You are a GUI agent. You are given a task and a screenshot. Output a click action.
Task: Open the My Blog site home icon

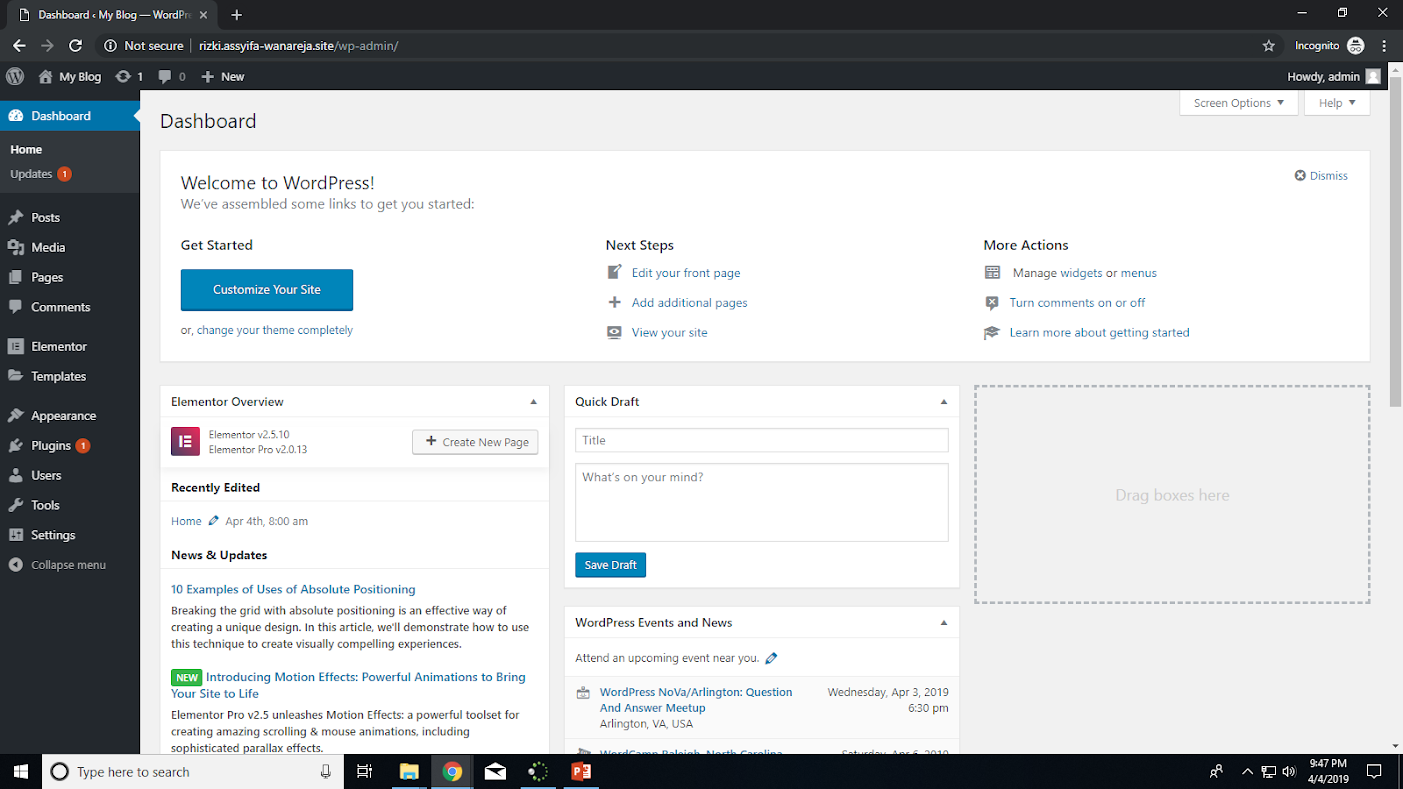45,76
